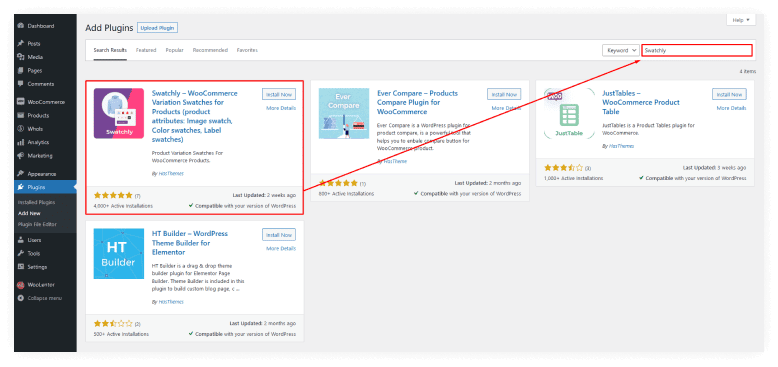Viewport: 778px width, 367px height.
Task: Click the Plugins plug icon
Action: [21, 187]
